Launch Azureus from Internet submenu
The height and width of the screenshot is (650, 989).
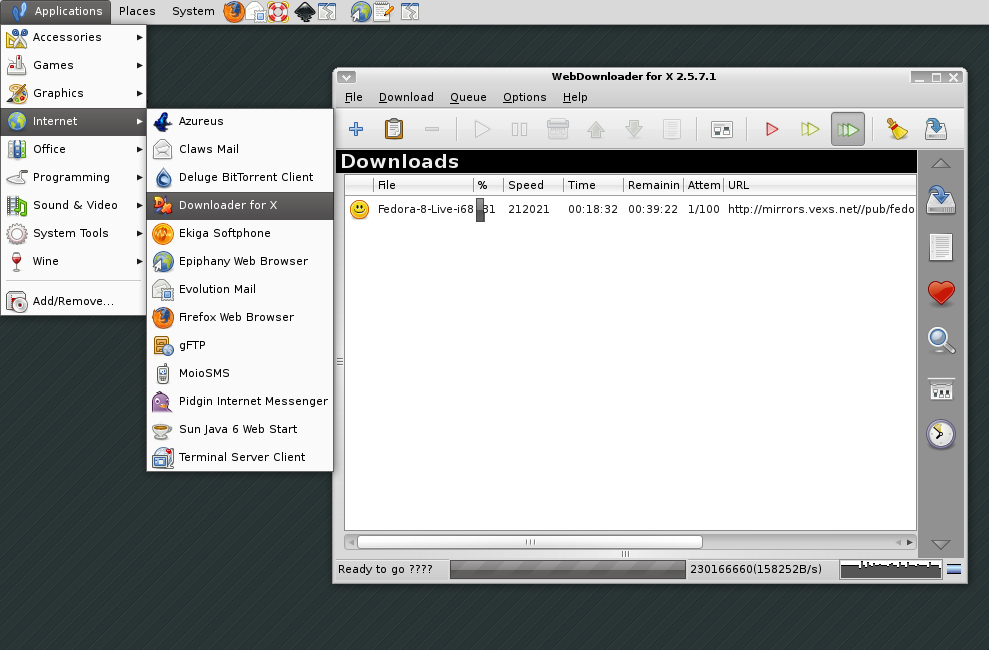240,121
